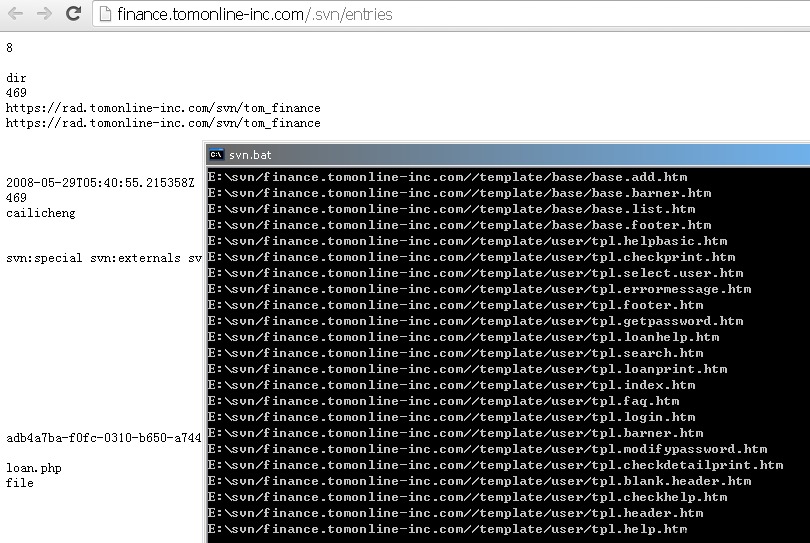Click console line tpl.faq.htm
Image resolution: width=810 pixels, height=543 pixels.
tap(443, 401)
